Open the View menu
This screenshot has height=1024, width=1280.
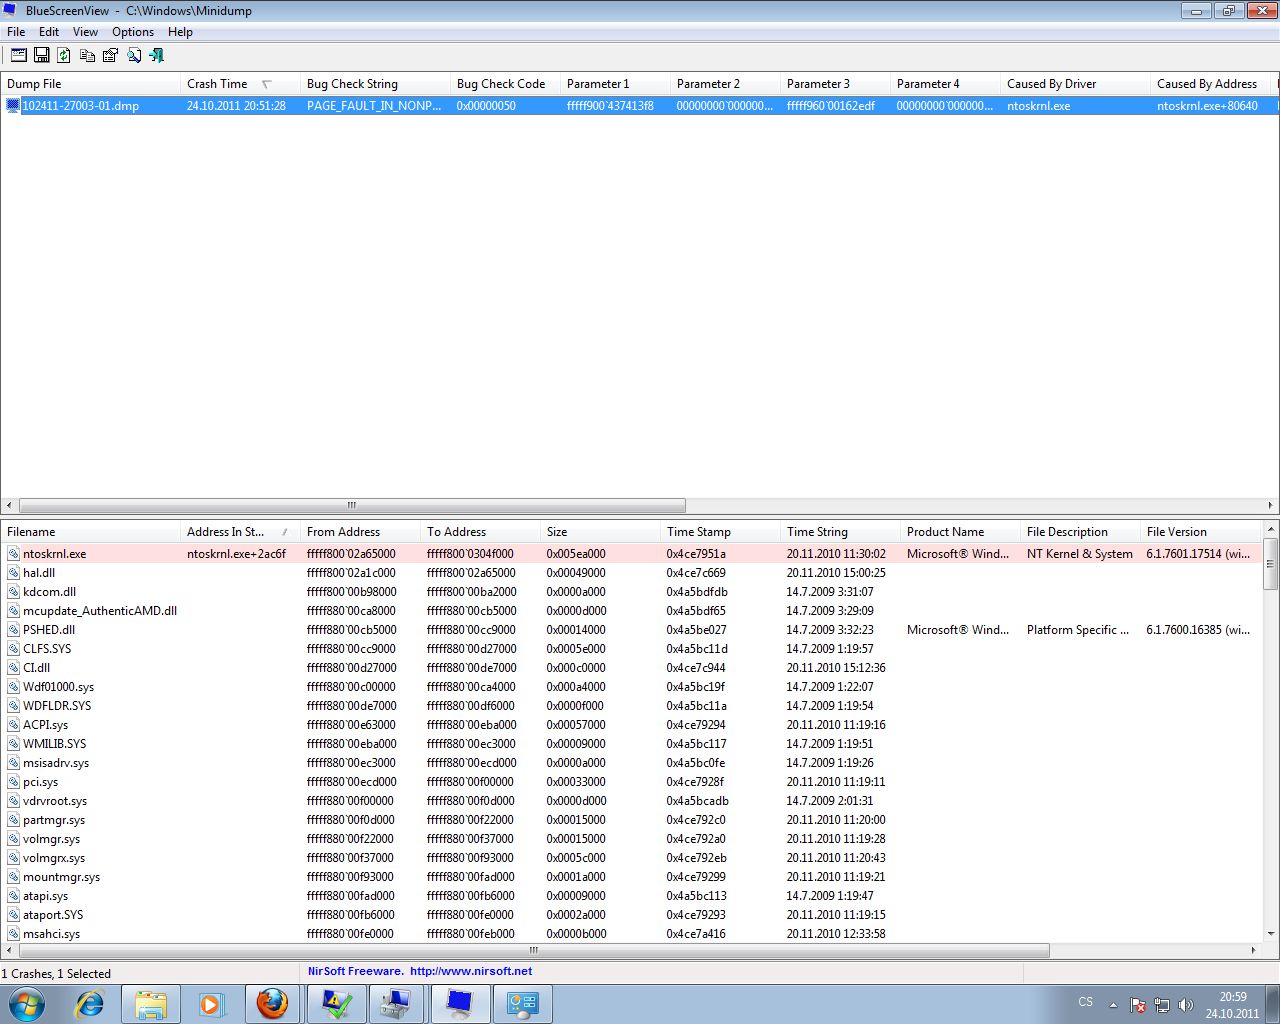(85, 32)
